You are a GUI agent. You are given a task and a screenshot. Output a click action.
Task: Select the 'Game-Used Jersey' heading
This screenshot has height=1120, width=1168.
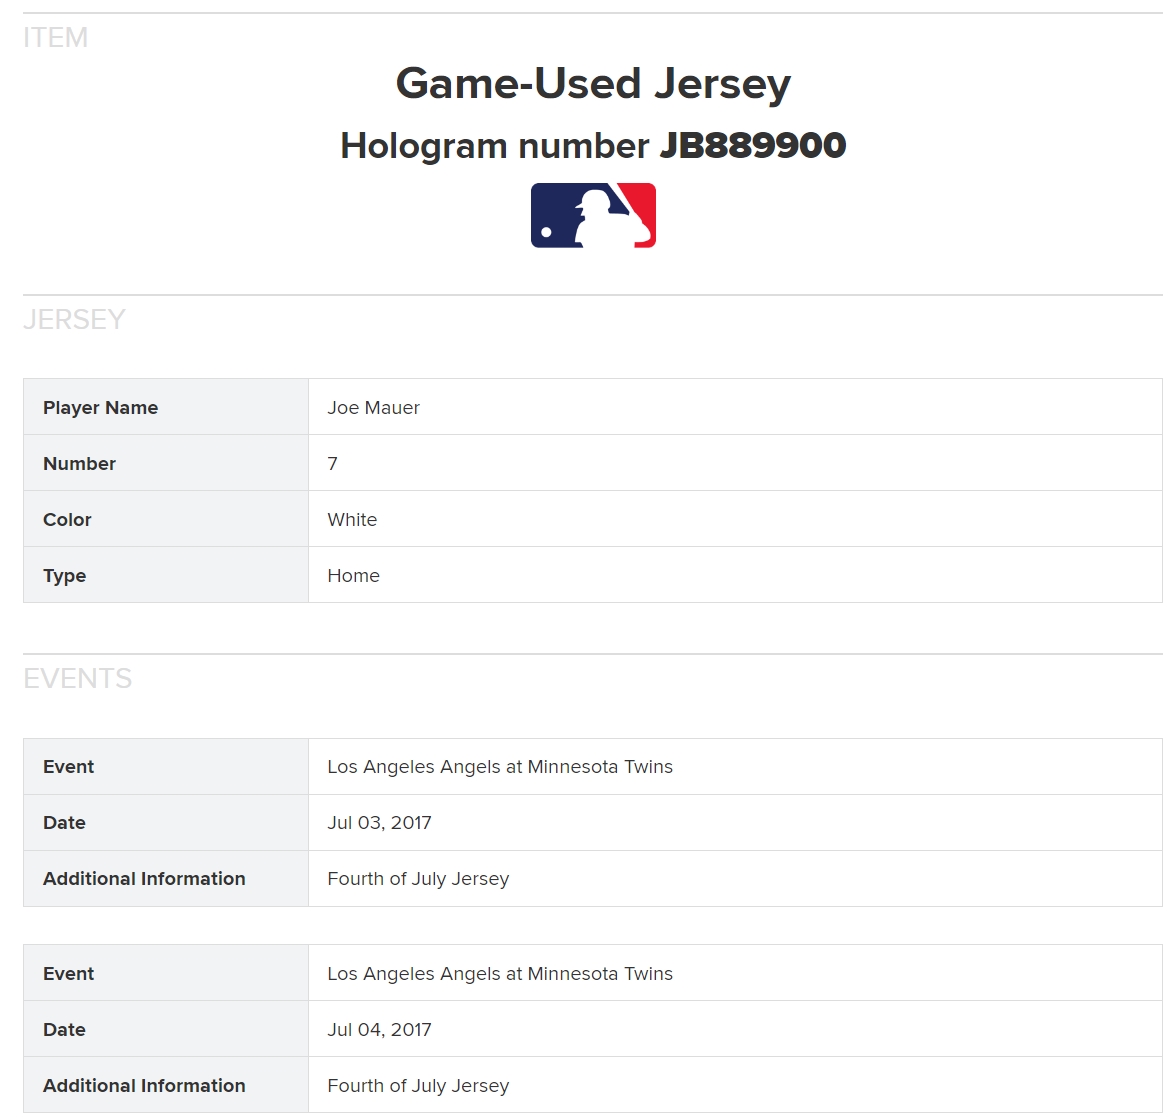tap(593, 83)
